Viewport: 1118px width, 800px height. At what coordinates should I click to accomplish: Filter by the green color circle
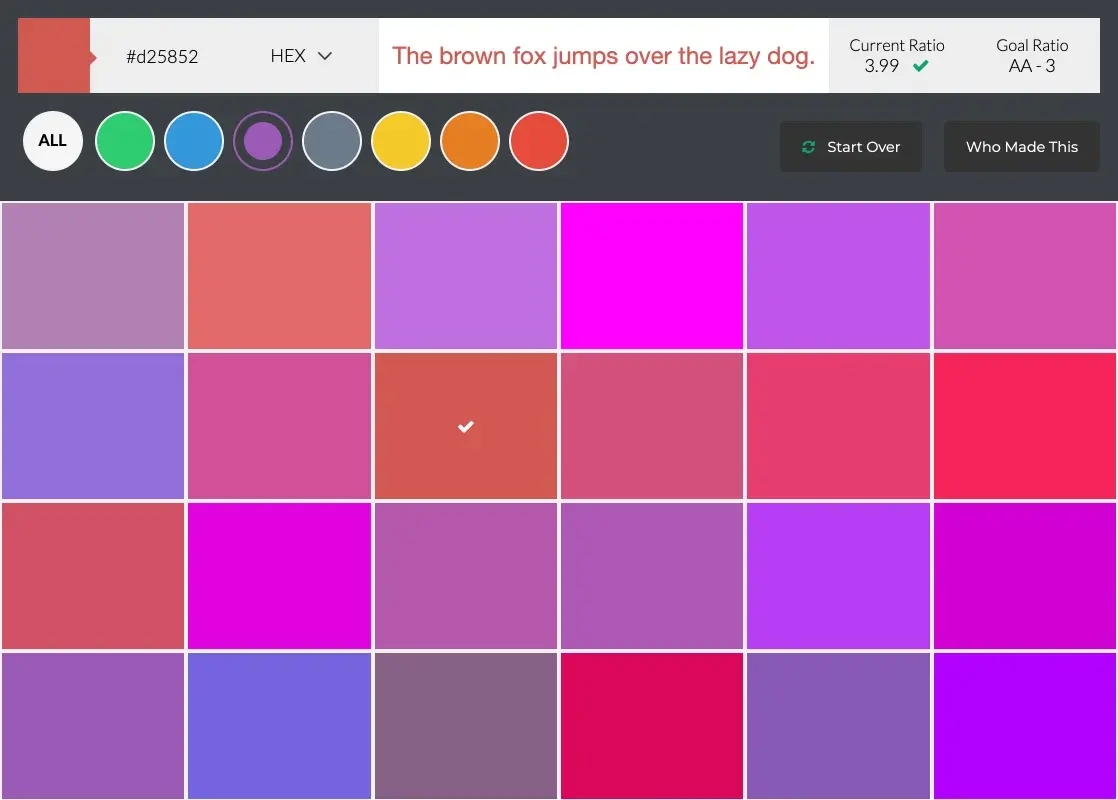coord(125,140)
